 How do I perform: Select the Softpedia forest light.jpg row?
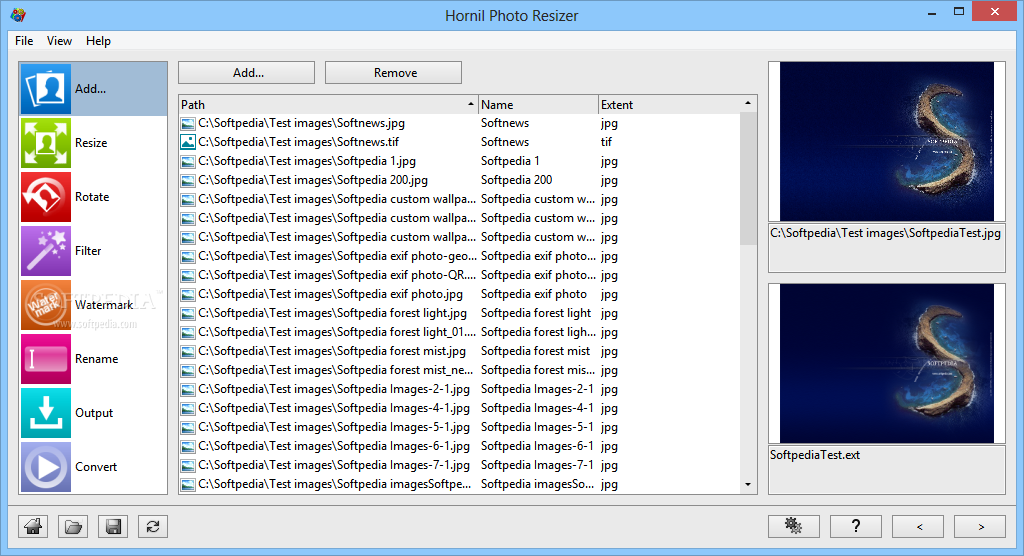pos(460,313)
